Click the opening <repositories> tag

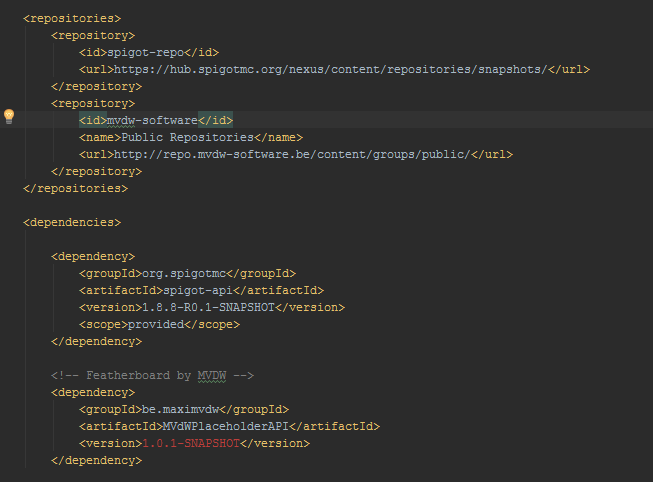[x=72, y=18]
